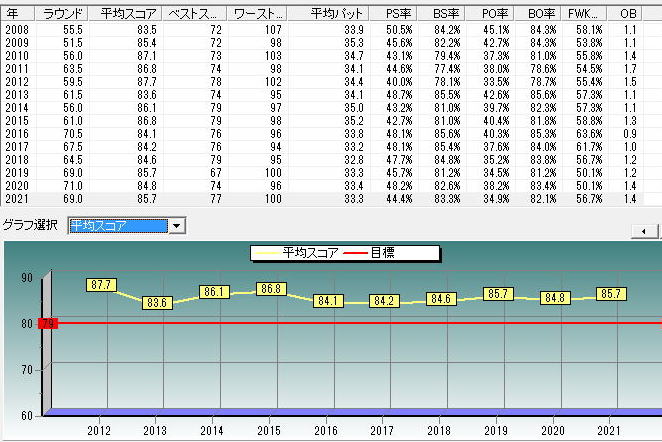
Task: Click the 84.2 data label on the graph
Action: click(384, 301)
